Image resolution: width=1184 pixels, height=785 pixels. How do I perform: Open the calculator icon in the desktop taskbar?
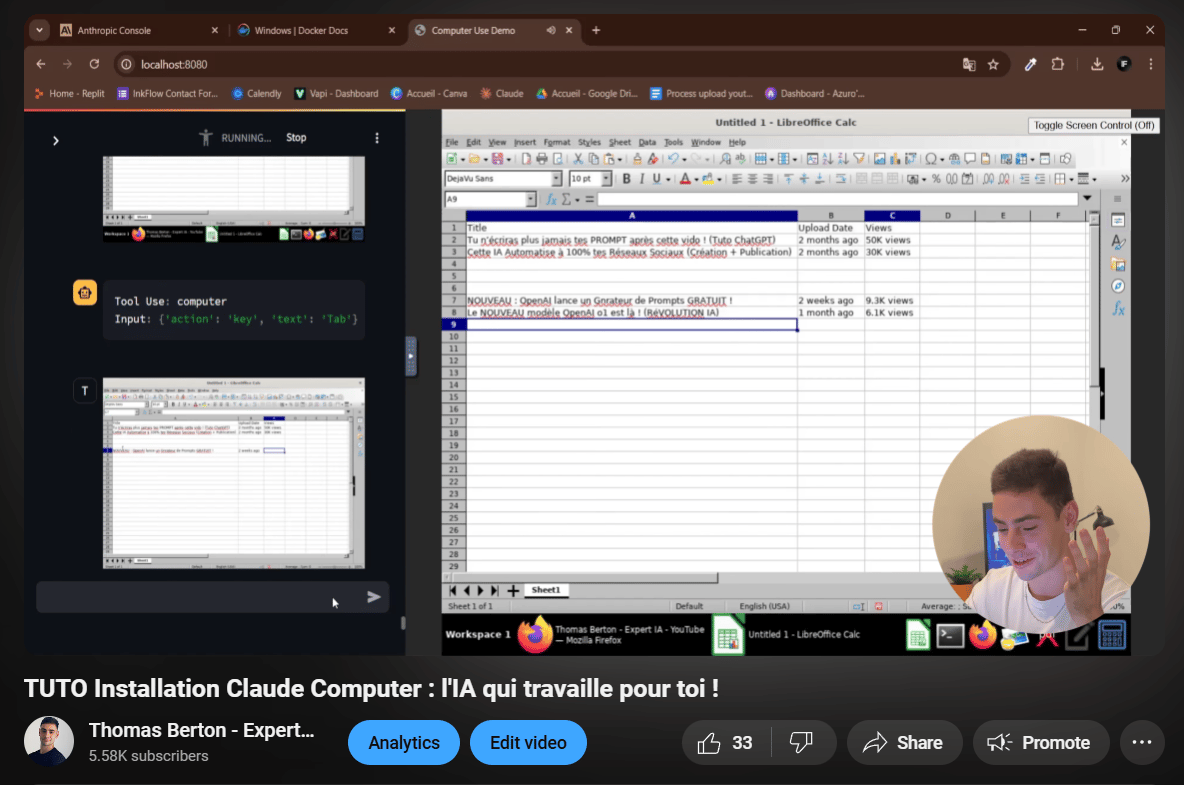(1112, 635)
